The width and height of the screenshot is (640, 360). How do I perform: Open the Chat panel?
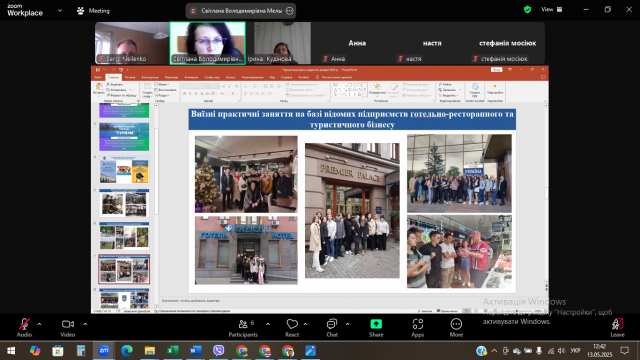(x=332, y=328)
